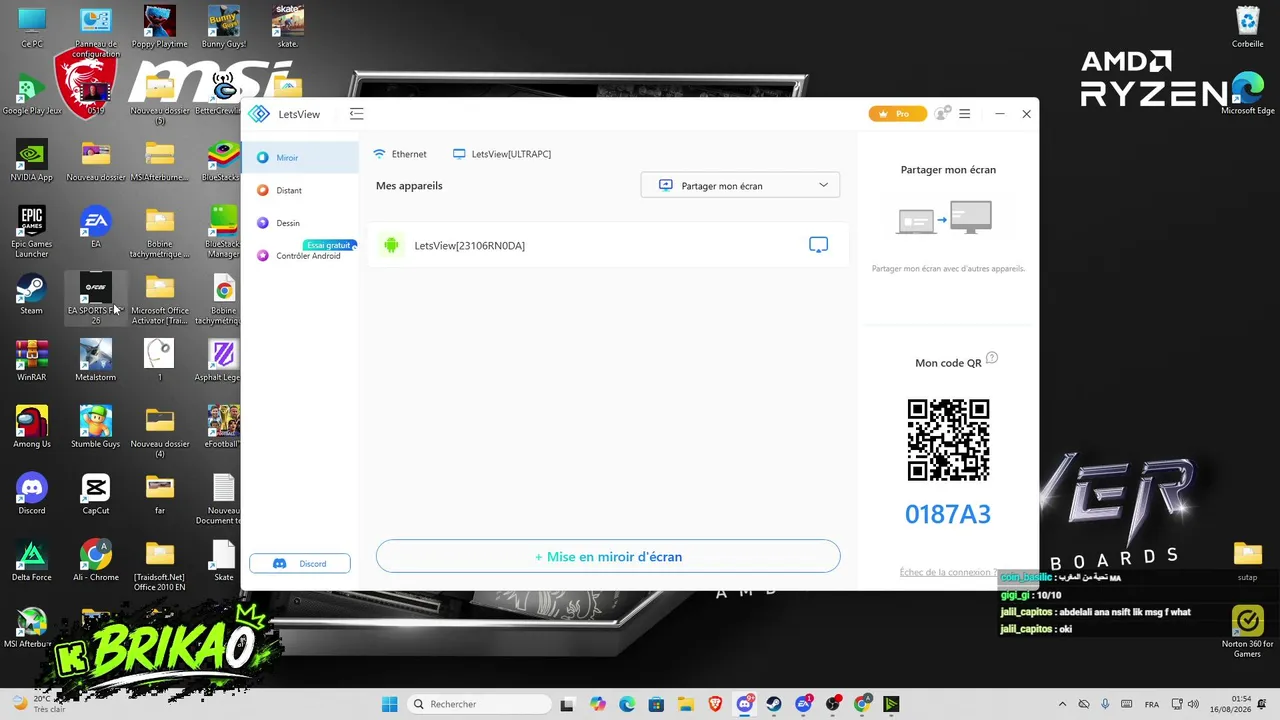Open the Windows Start menu
This screenshot has width=1280, height=720.
390,704
